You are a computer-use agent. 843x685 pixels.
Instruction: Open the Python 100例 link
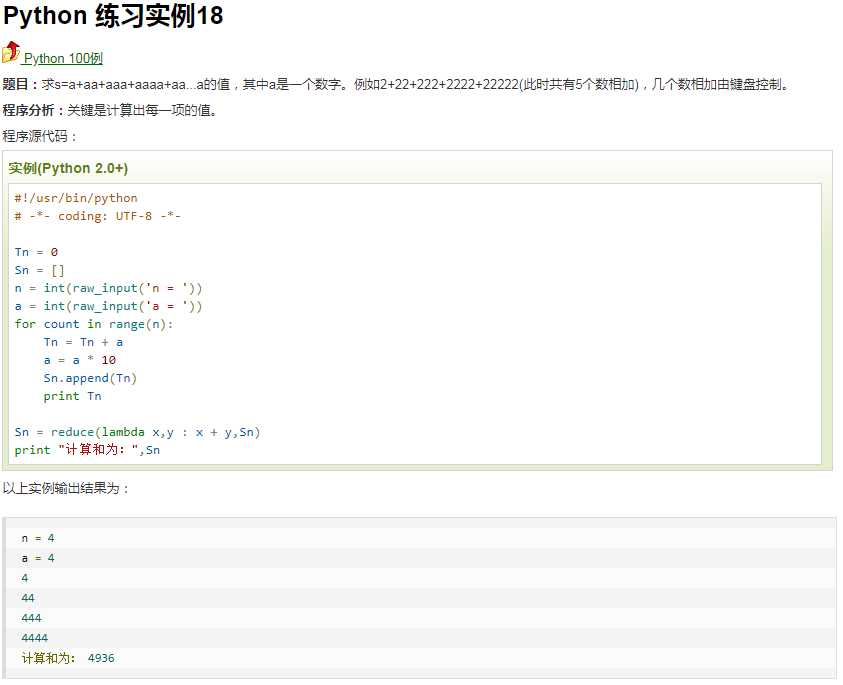[x=63, y=58]
